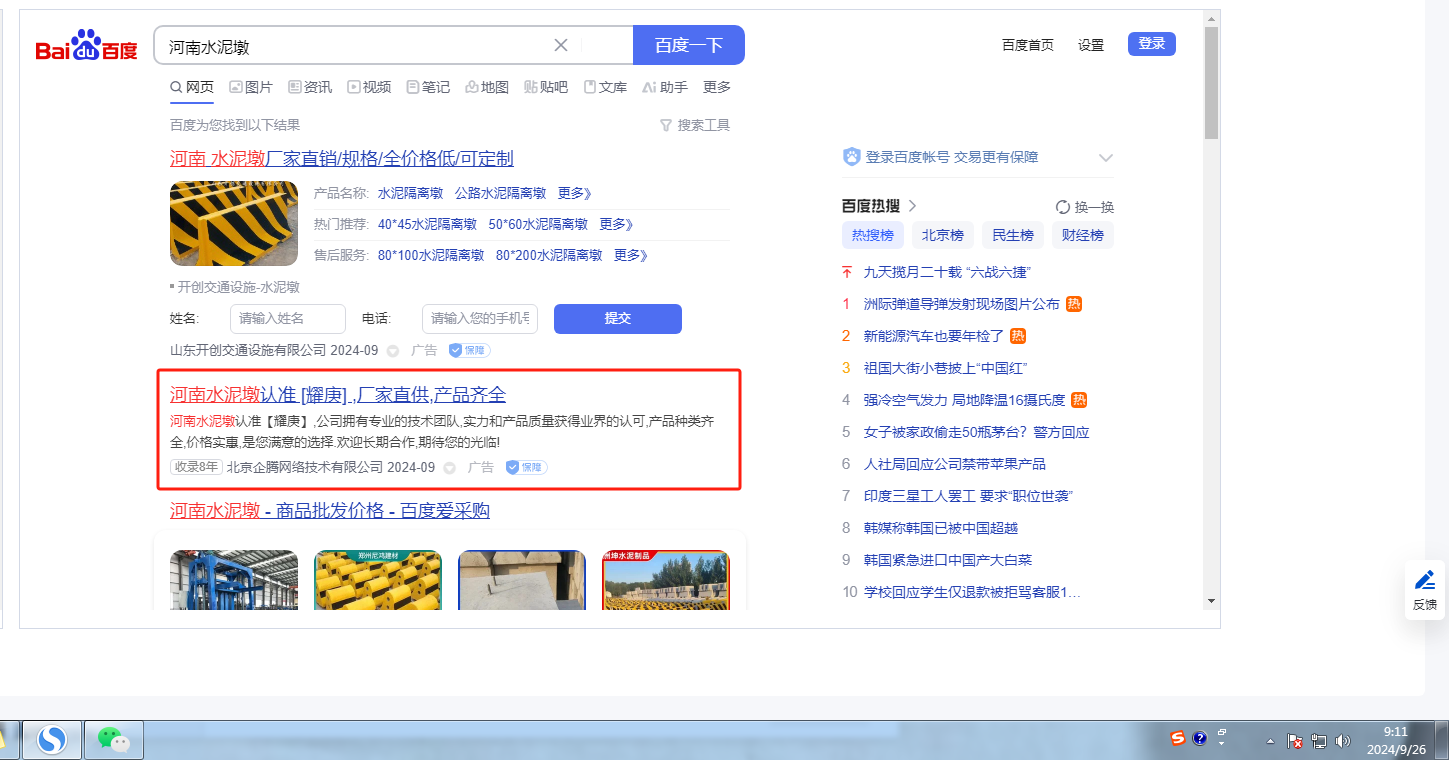
Task: Open the 河南水泥墩 - 商品批发价格 - 百度爱采购 result
Action: pyautogui.click(x=330, y=511)
